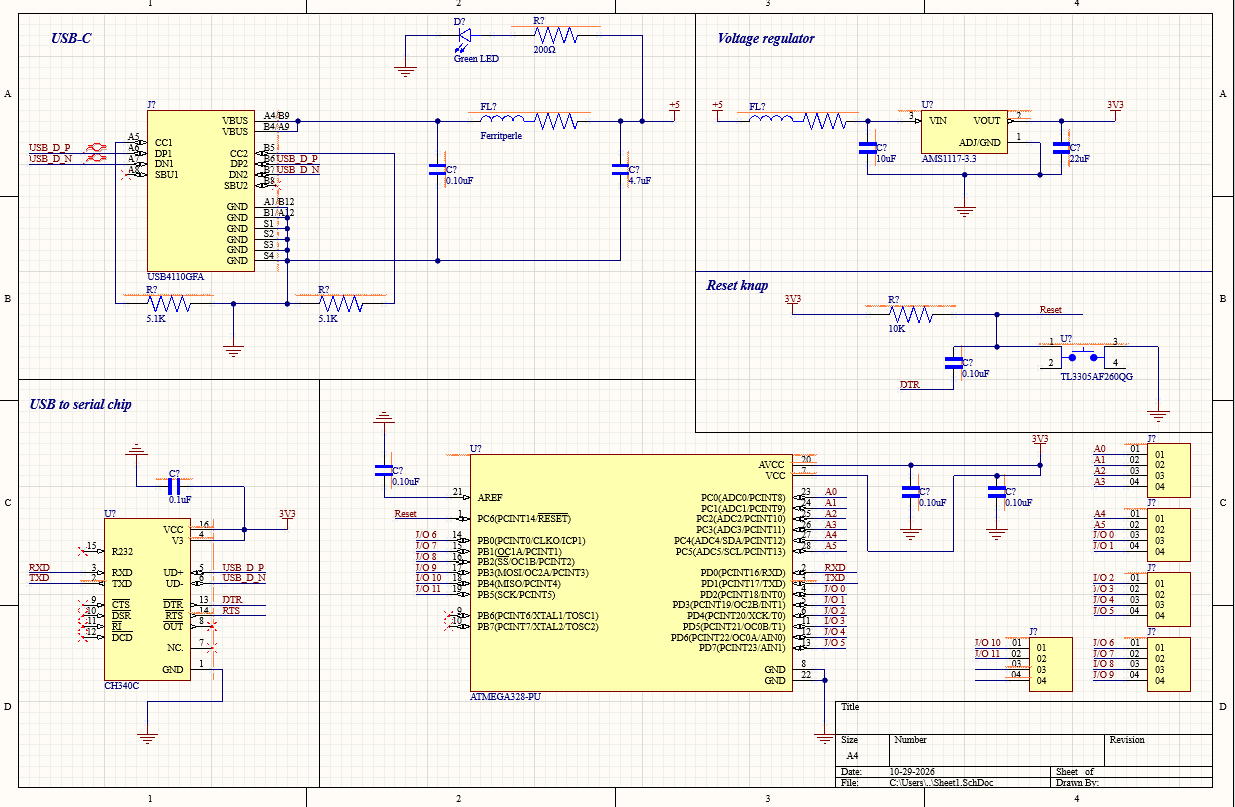Click the PC6(PCINT14/RESET) pin name
This screenshot has height=807, width=1235.
(524, 518)
